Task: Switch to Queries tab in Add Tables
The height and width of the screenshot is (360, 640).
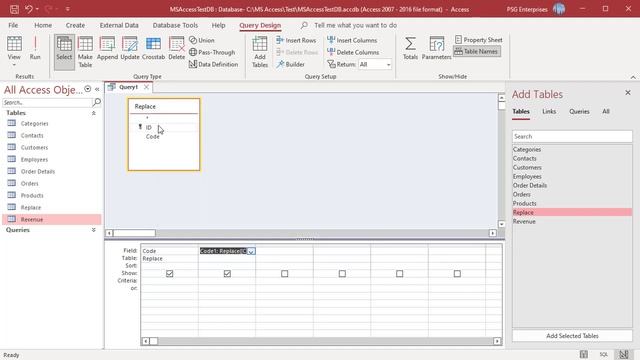Action: click(x=579, y=111)
